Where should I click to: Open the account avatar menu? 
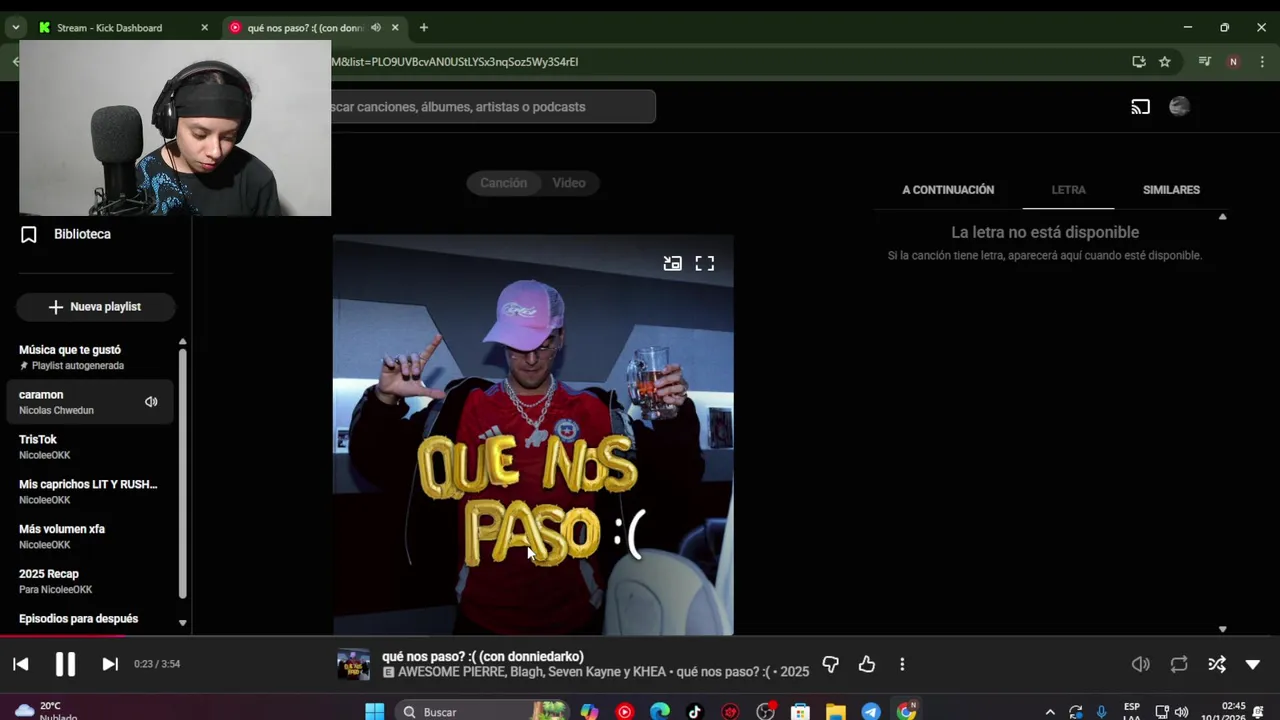tap(1179, 107)
